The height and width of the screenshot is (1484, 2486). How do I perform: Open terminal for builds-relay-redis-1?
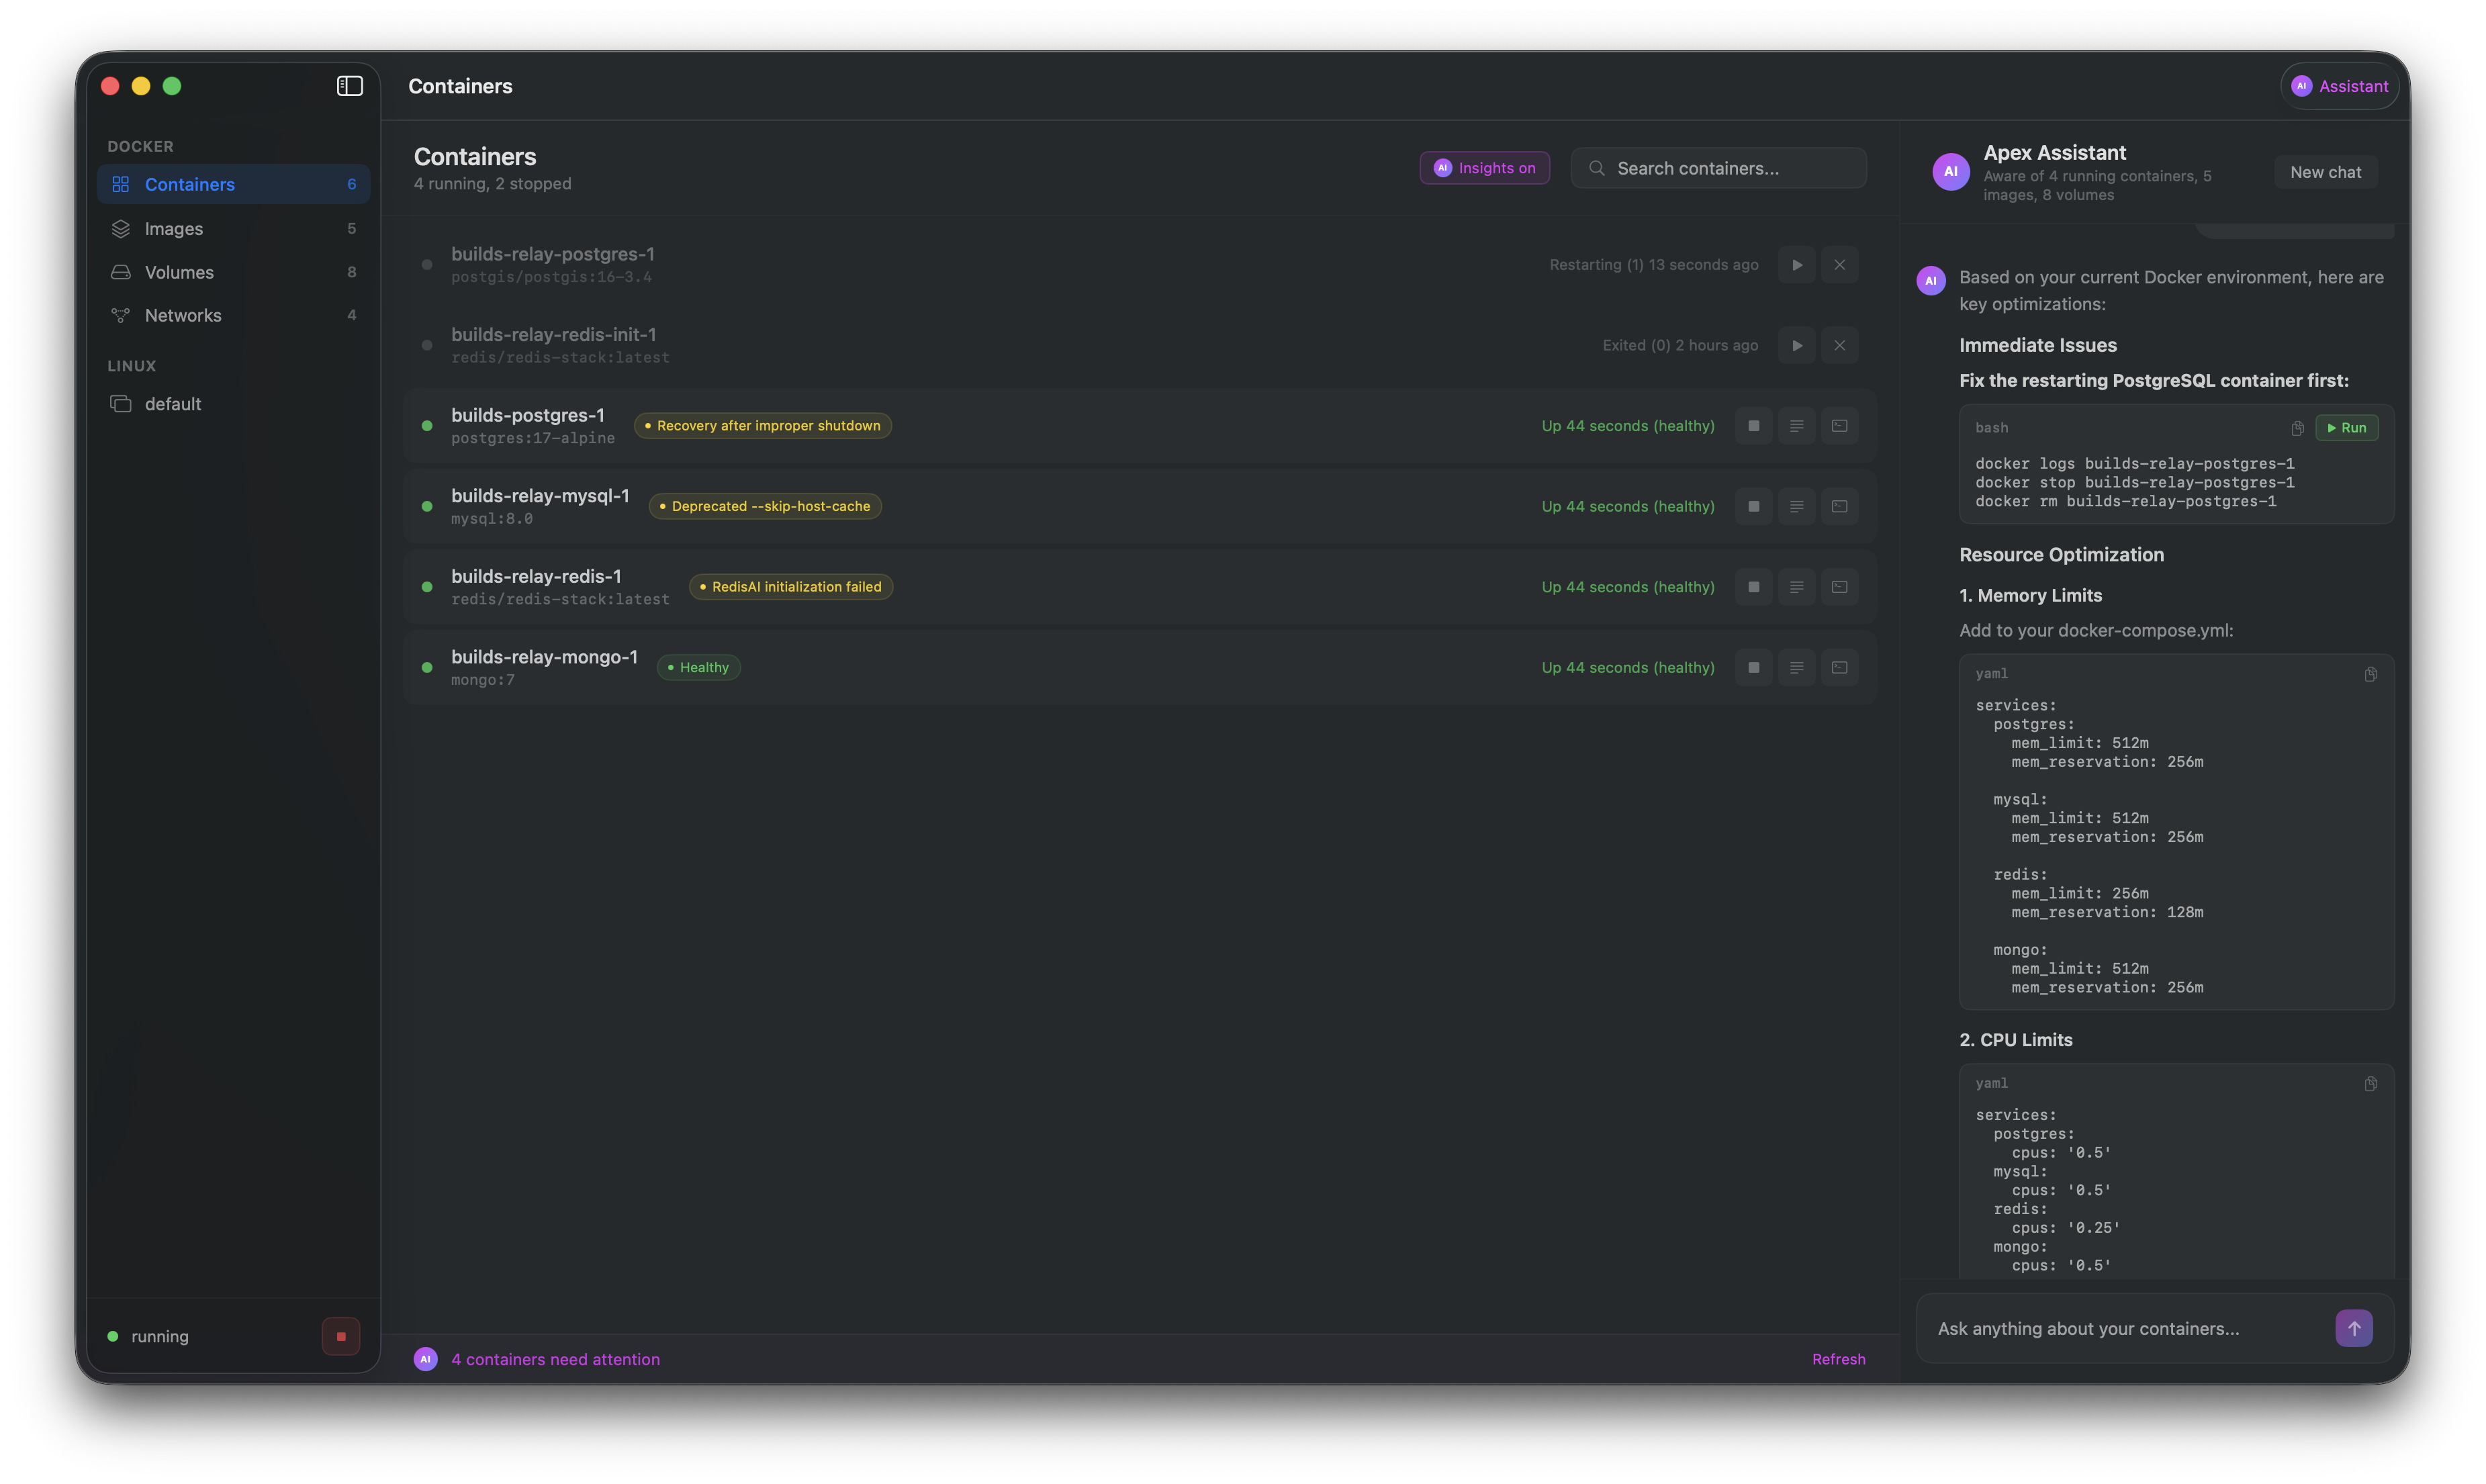click(x=1839, y=587)
